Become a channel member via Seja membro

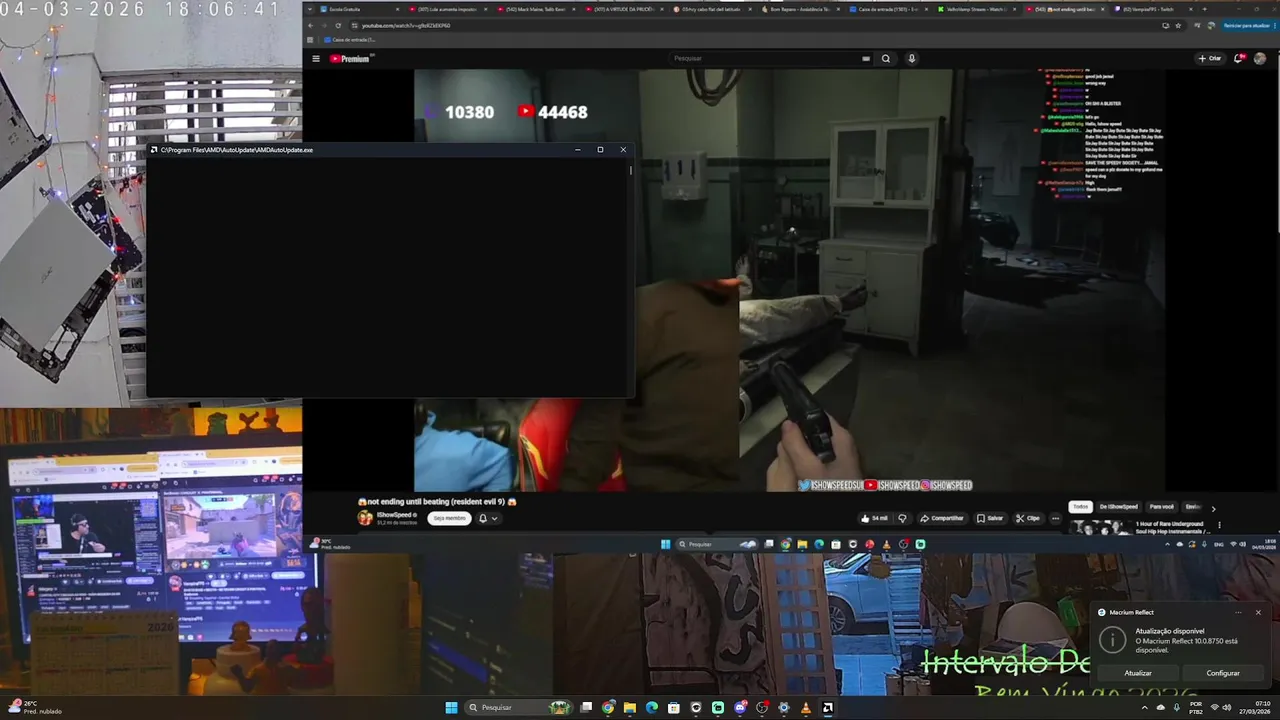(x=450, y=518)
